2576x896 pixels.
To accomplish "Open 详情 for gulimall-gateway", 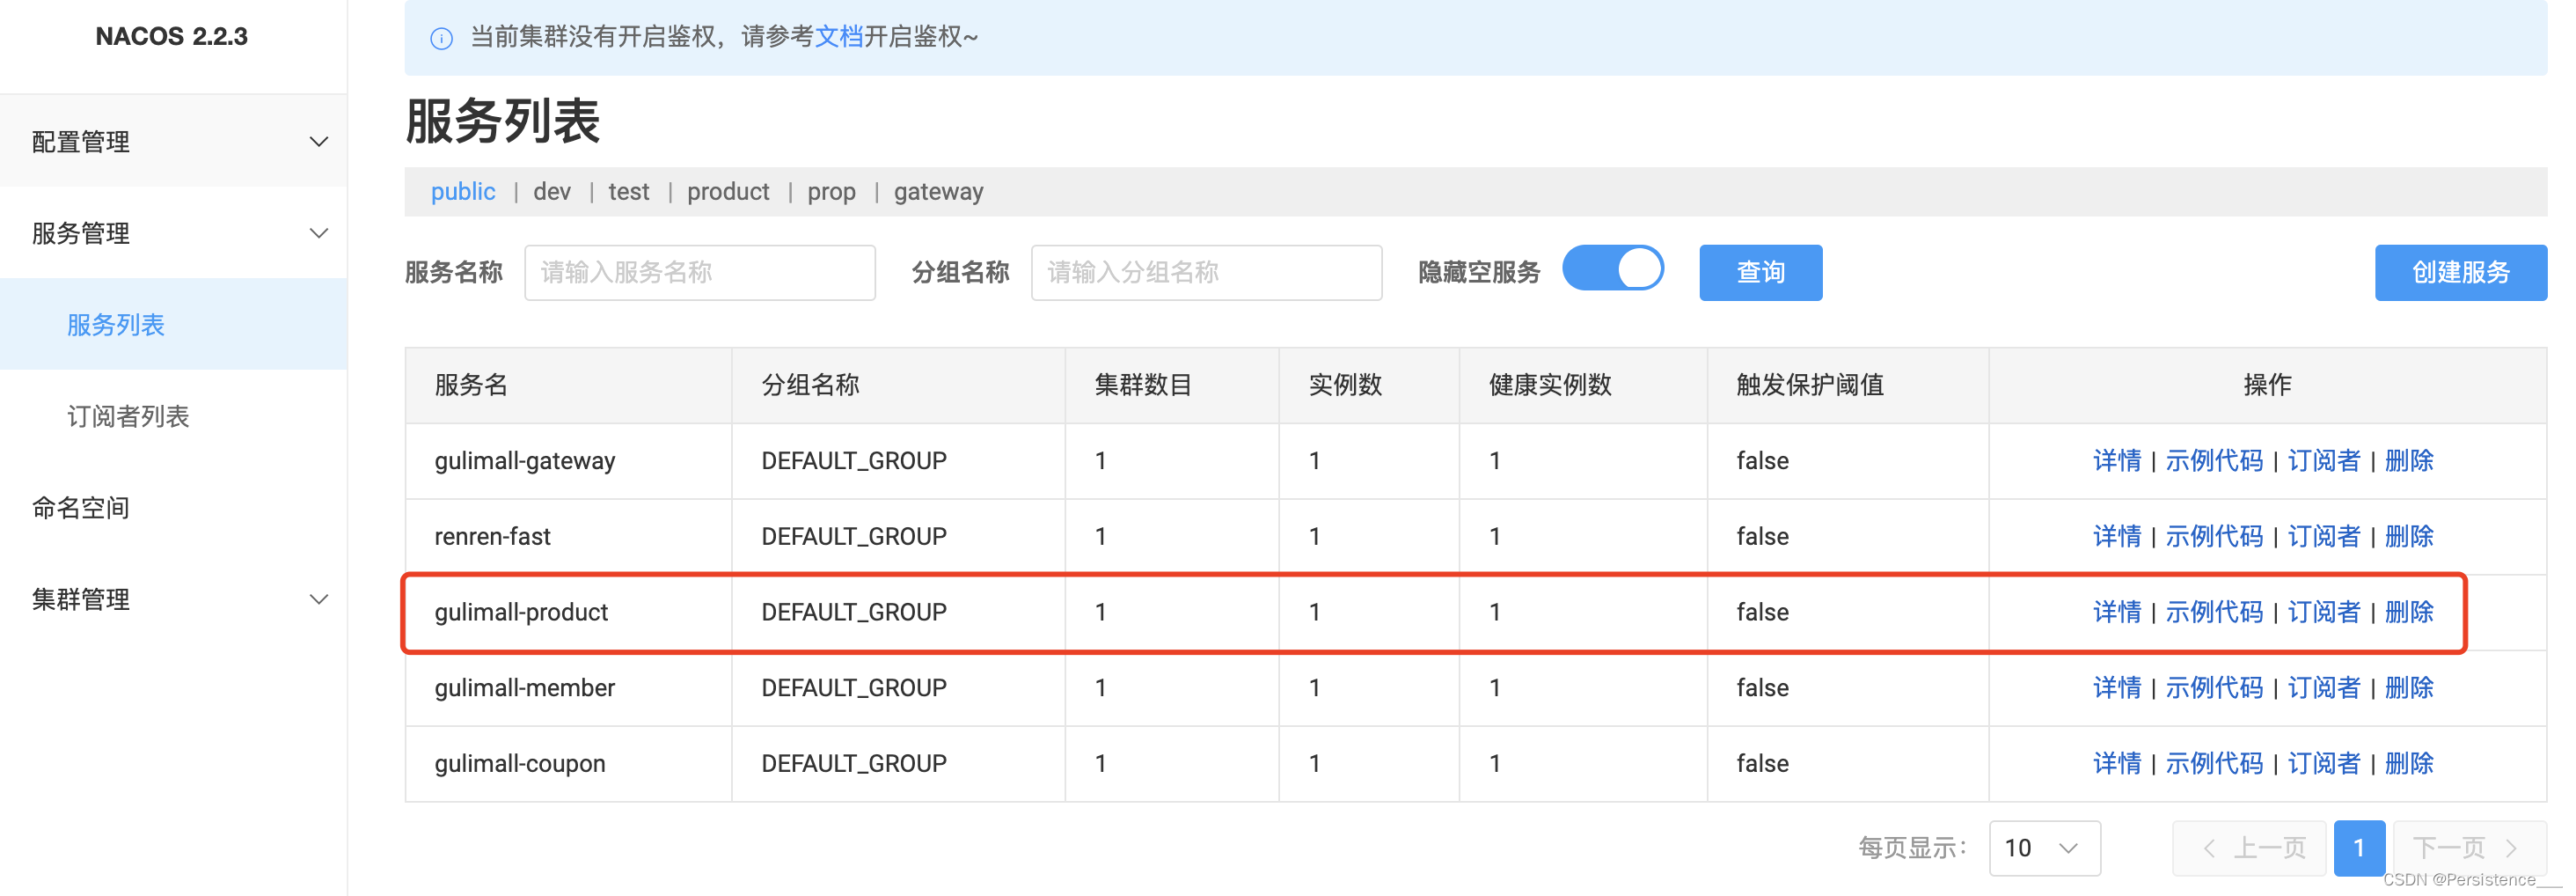I will (x=2116, y=461).
